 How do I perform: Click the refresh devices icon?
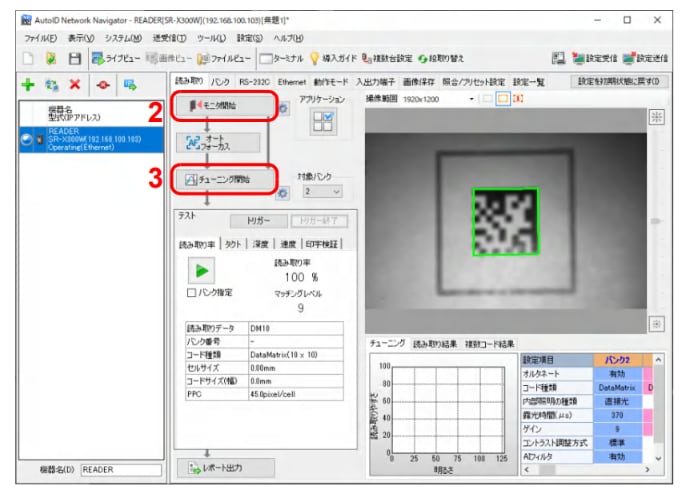(52, 84)
